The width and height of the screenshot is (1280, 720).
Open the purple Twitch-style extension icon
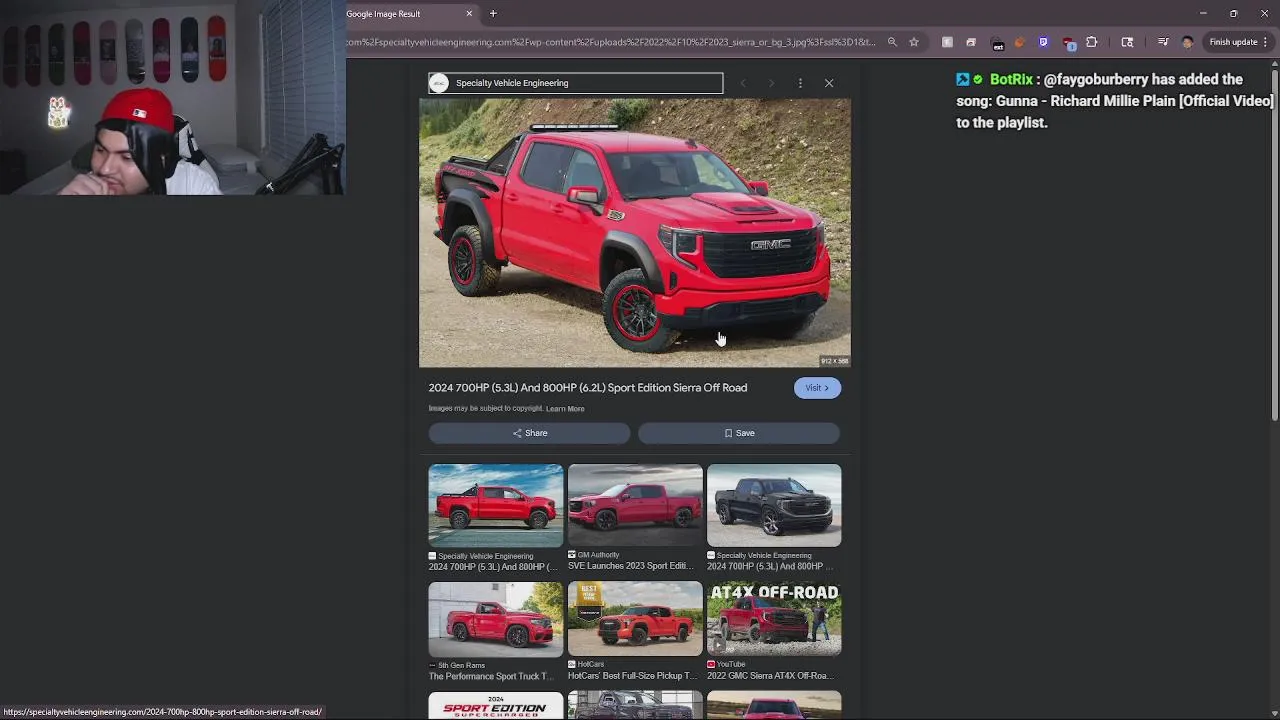click(x=1043, y=42)
